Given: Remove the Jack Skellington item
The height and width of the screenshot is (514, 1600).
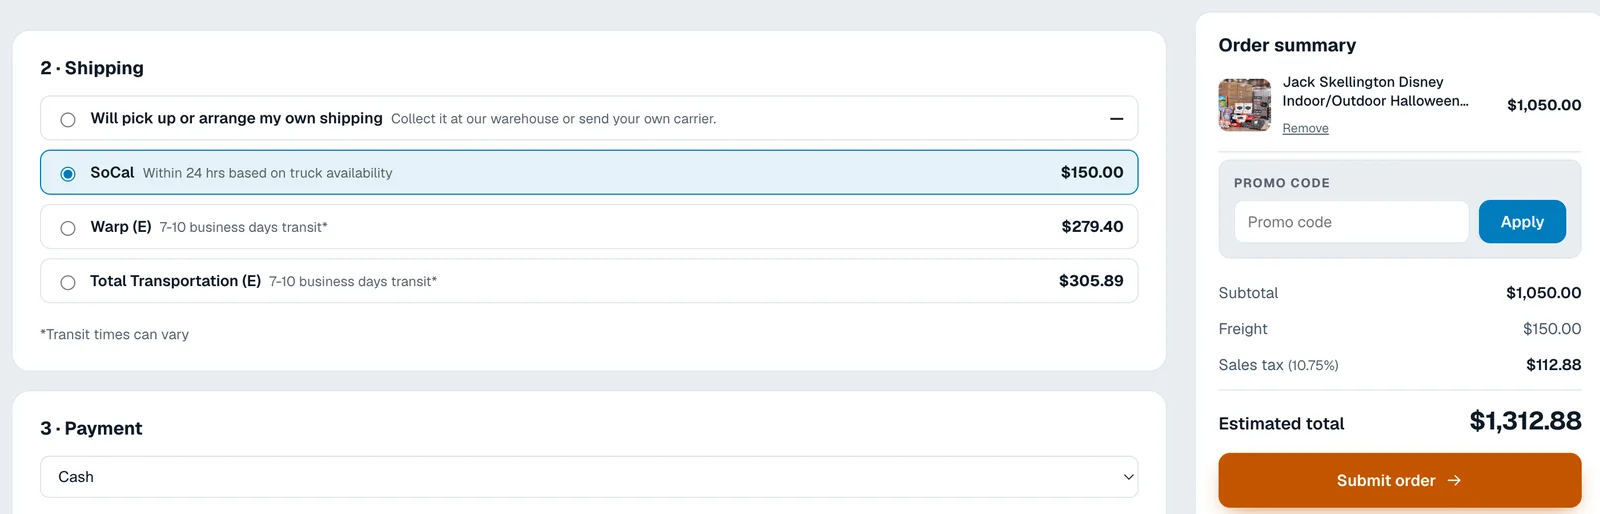Looking at the screenshot, I should click(1305, 128).
